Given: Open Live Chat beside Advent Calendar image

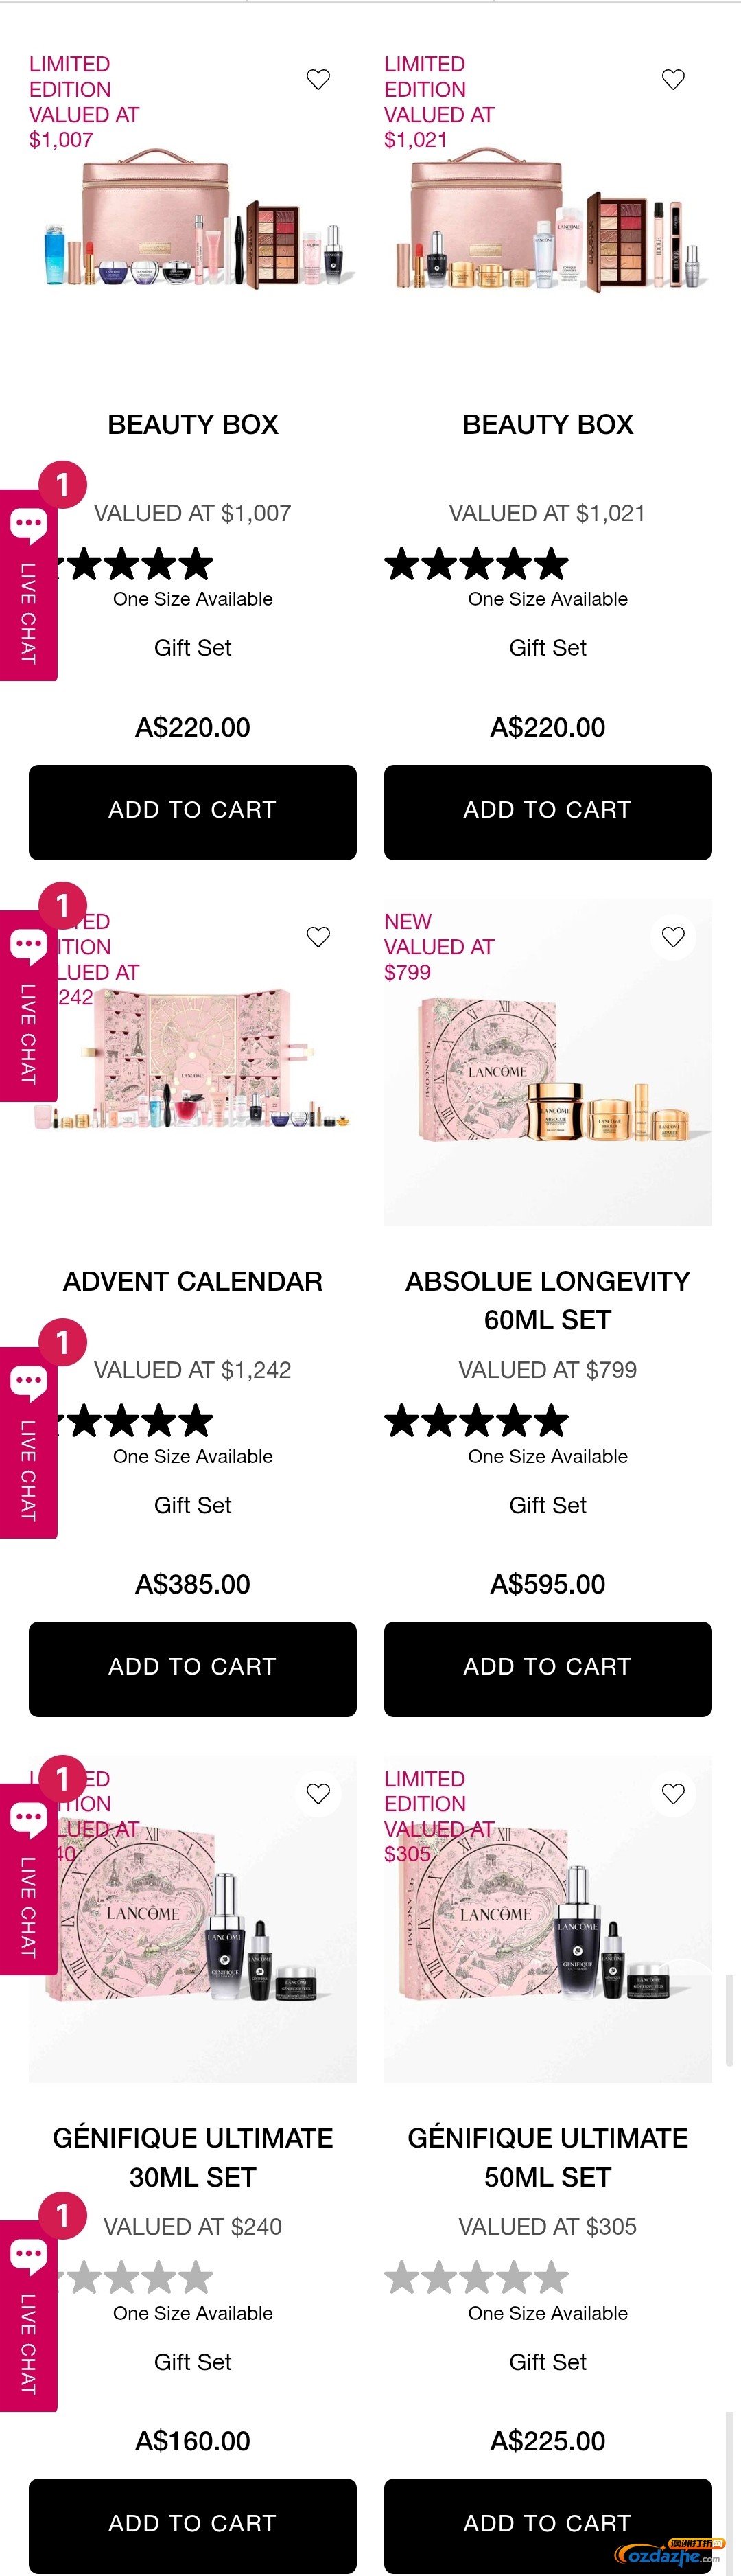Looking at the screenshot, I should (28, 945).
